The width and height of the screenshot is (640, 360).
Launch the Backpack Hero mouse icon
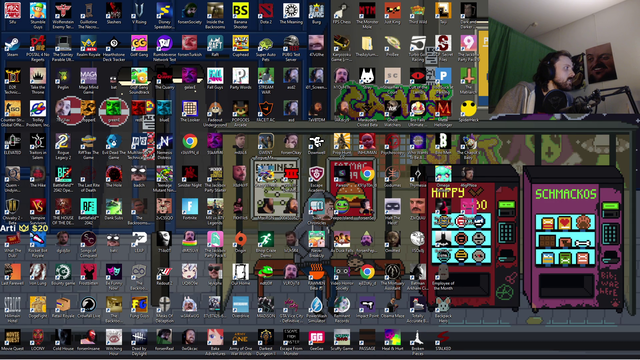tap(443, 304)
